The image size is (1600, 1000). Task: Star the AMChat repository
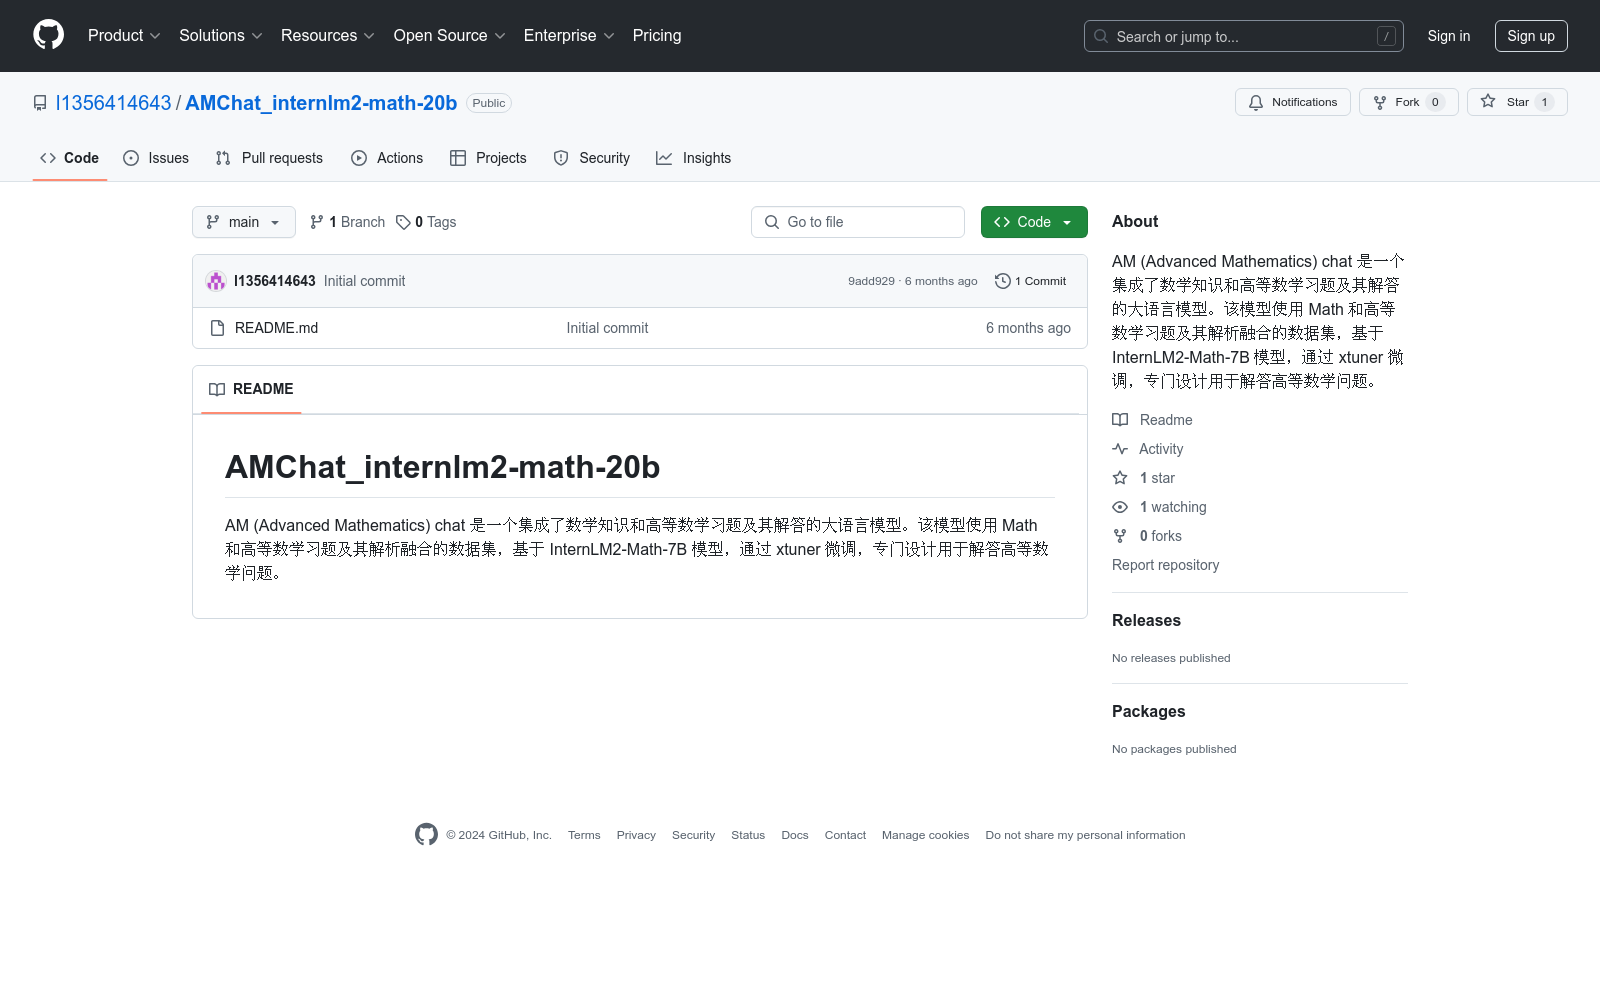(1507, 102)
